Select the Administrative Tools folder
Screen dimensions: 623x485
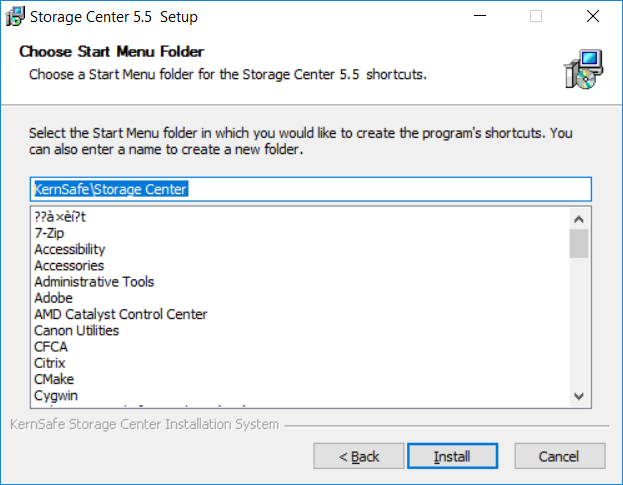[x=94, y=282]
